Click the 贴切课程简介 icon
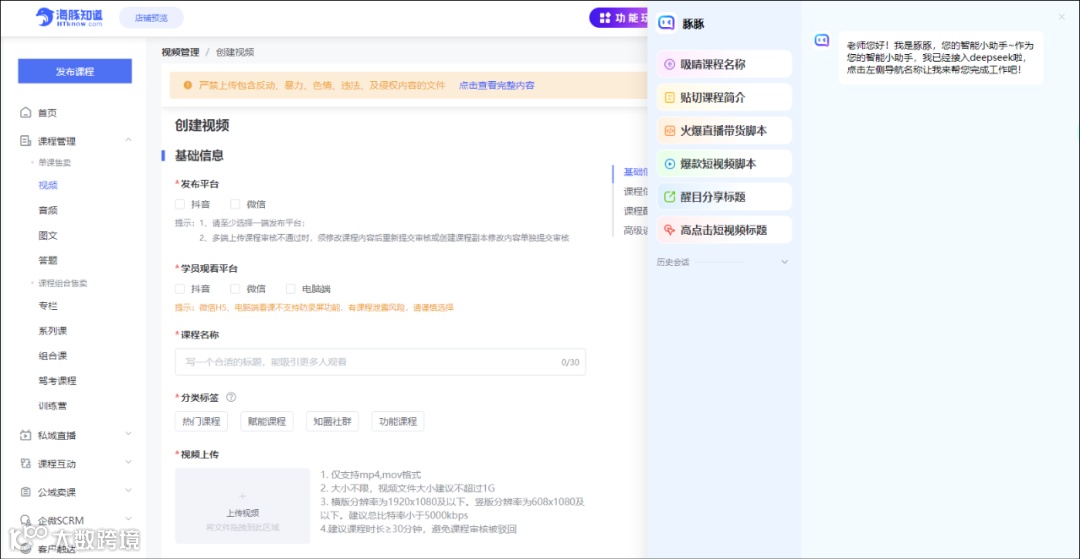Screen dimensions: 1080x559 pyautogui.click(x=669, y=97)
